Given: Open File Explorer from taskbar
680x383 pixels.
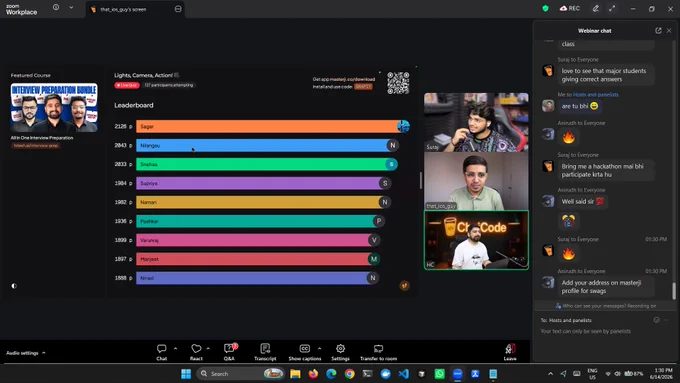Looking at the screenshot, I should 295,374.
